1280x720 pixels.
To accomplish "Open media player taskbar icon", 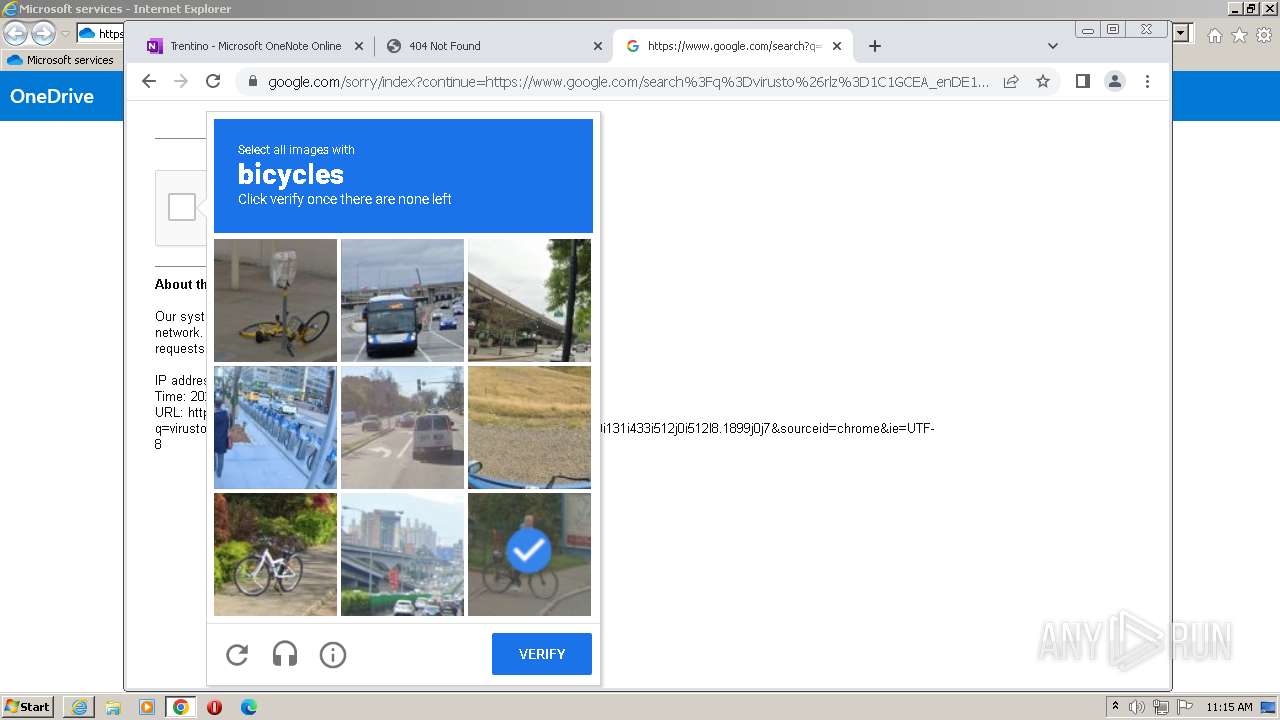I will click(x=147, y=707).
